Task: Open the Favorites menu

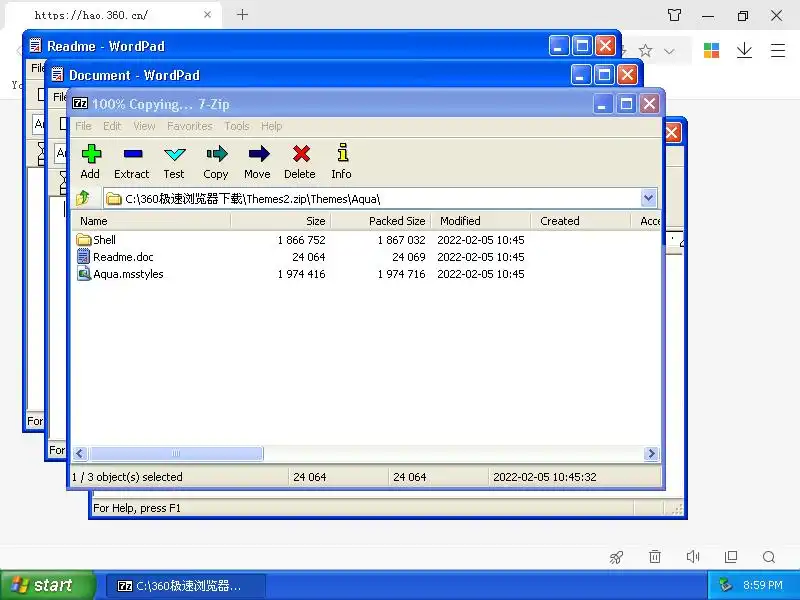Action: click(x=190, y=126)
